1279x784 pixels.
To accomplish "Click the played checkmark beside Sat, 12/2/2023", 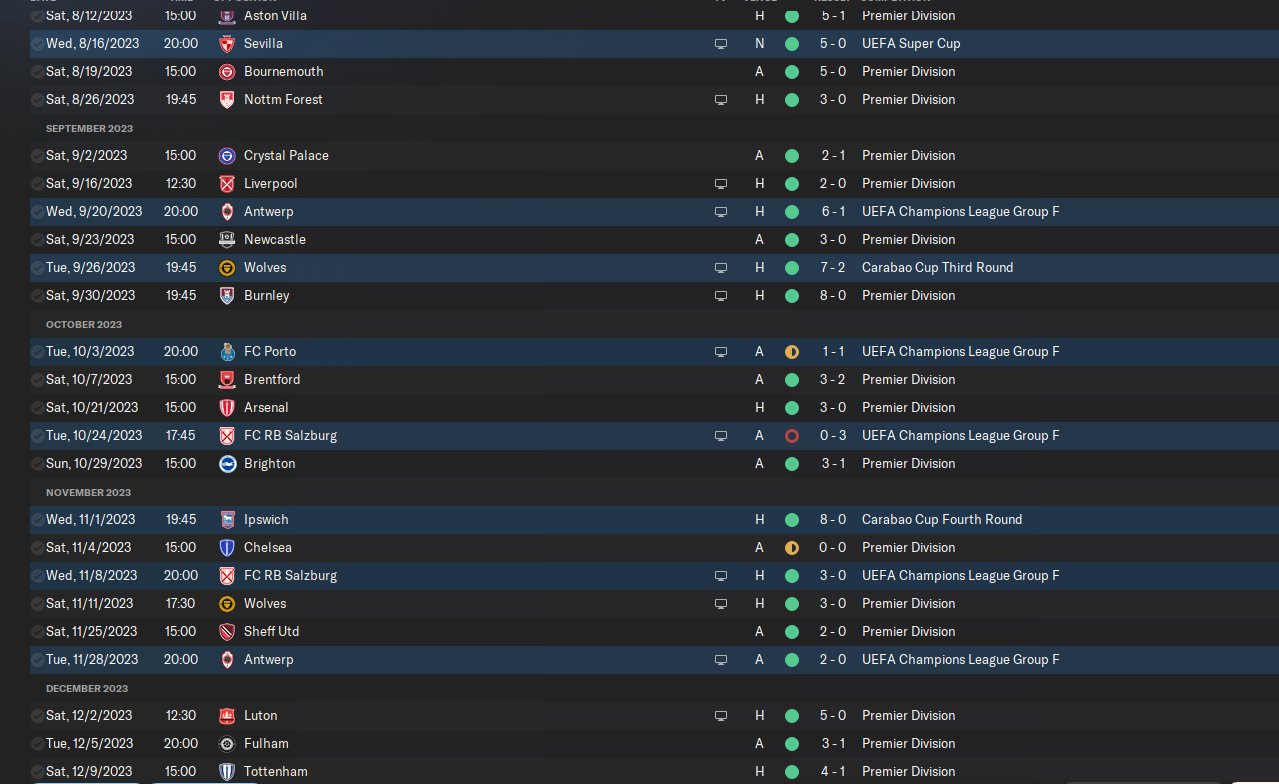I will point(37,716).
